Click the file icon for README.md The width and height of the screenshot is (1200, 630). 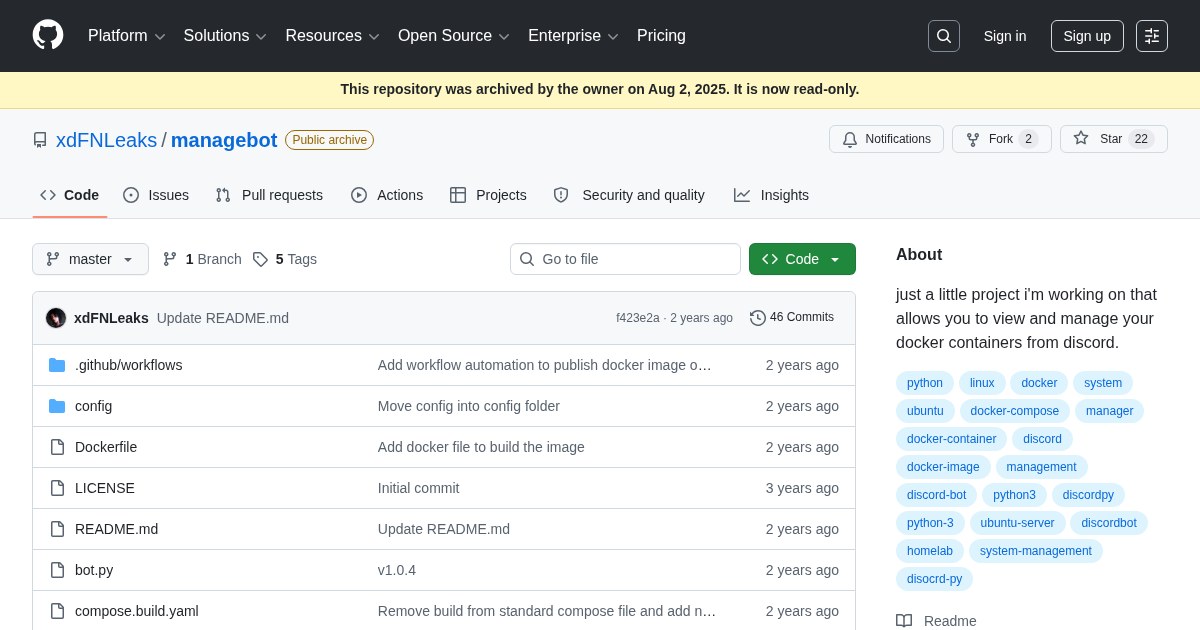pyautogui.click(x=57, y=529)
